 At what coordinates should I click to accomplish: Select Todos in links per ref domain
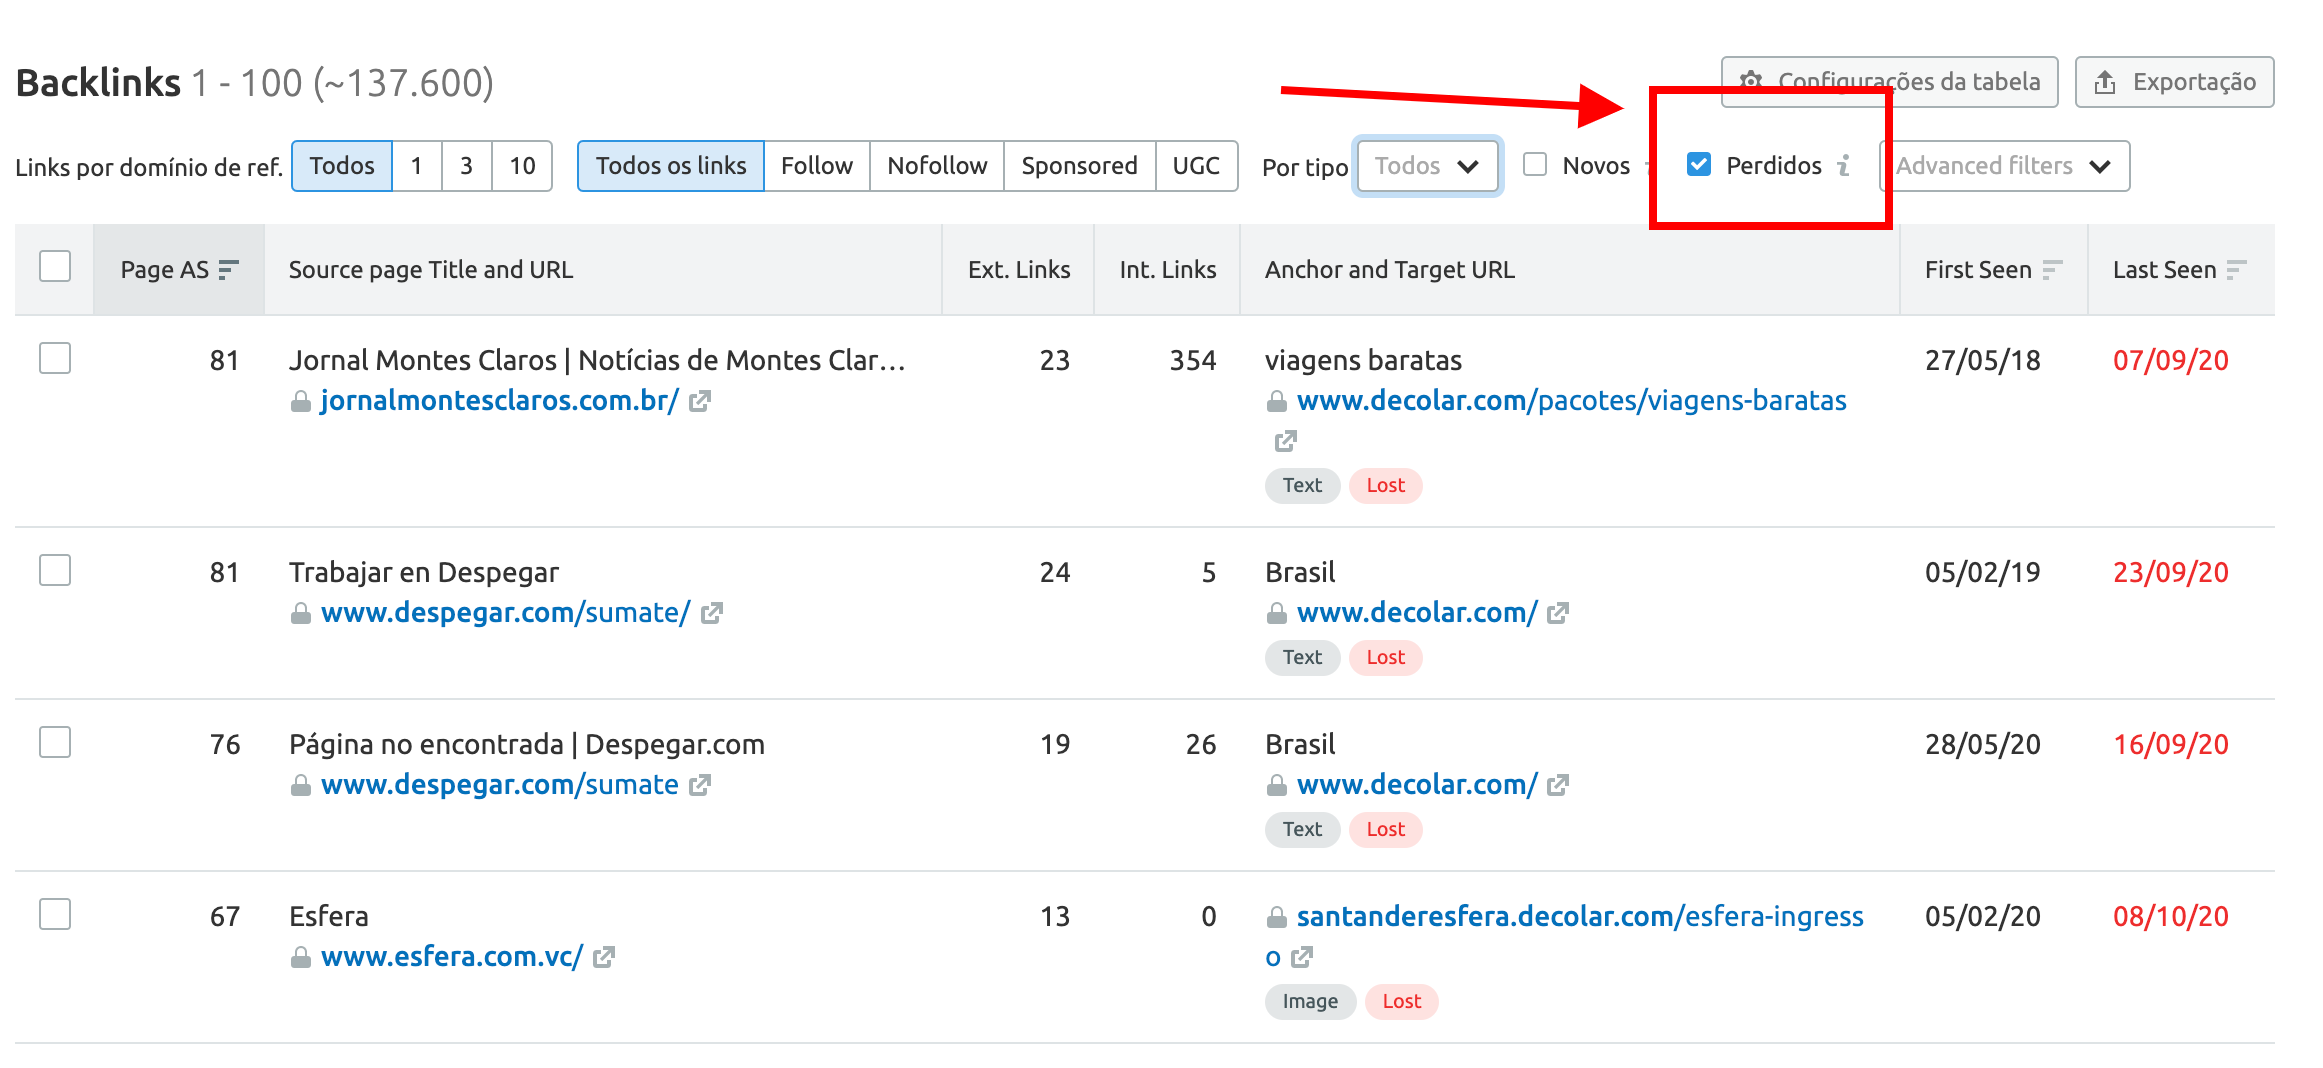click(342, 166)
